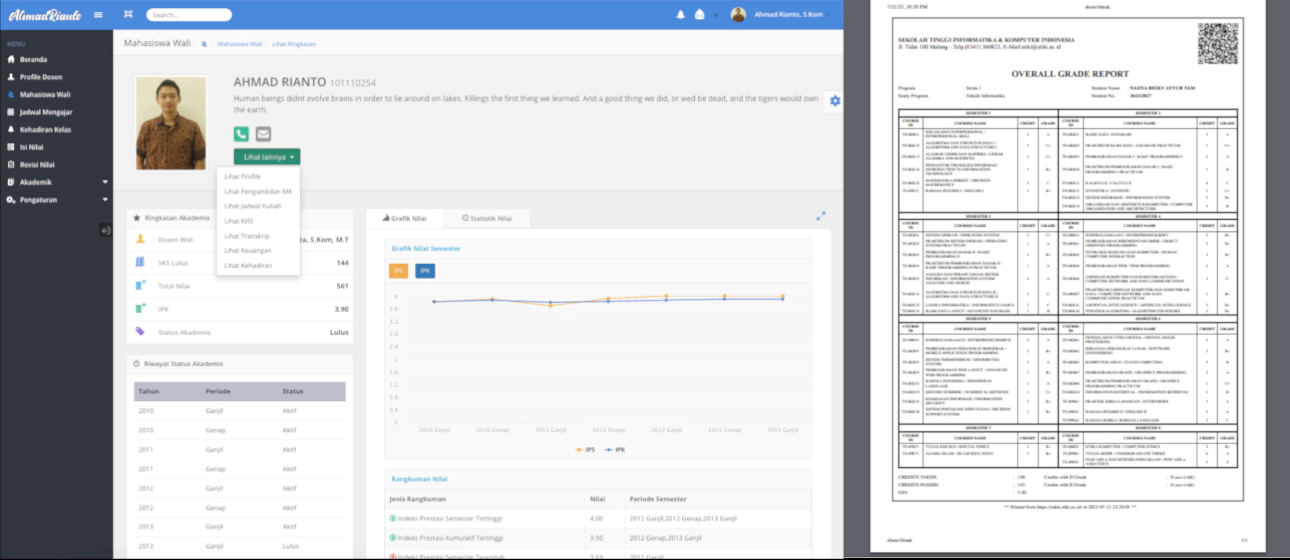The width and height of the screenshot is (1290, 560).
Task: Click the Dosen Wali orange person icon
Action: 140,239
